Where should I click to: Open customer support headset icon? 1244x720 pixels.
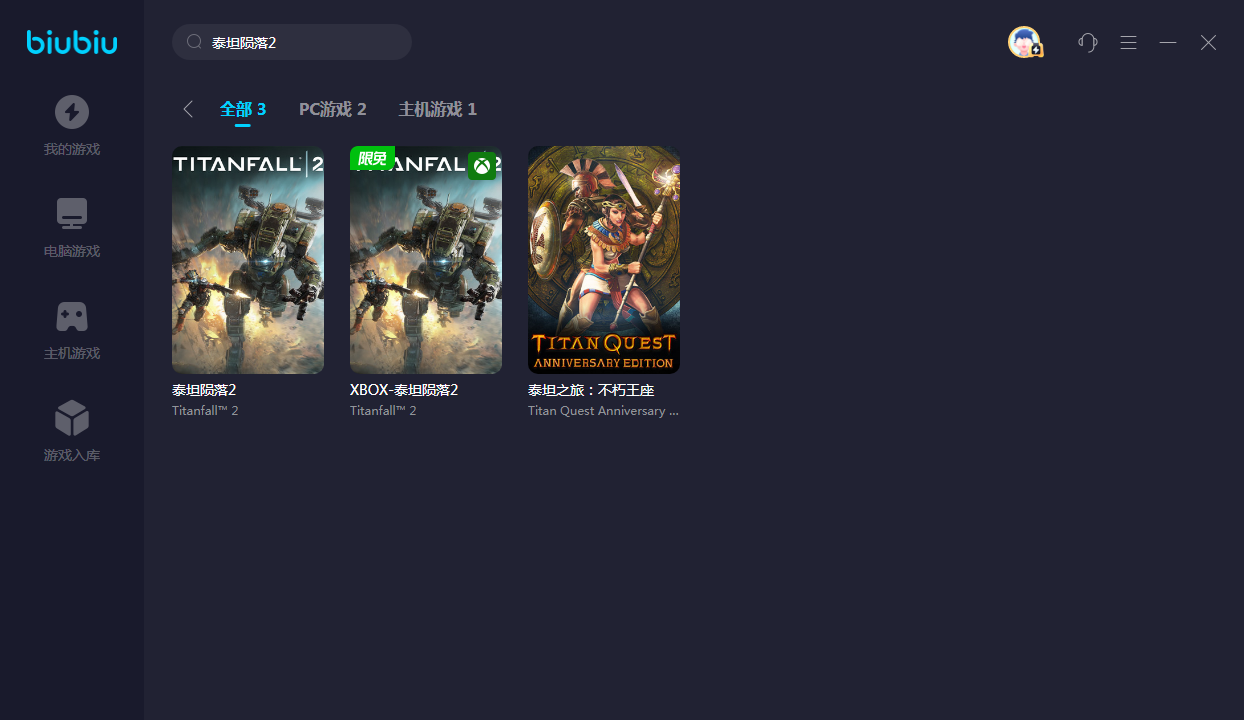coord(1088,42)
